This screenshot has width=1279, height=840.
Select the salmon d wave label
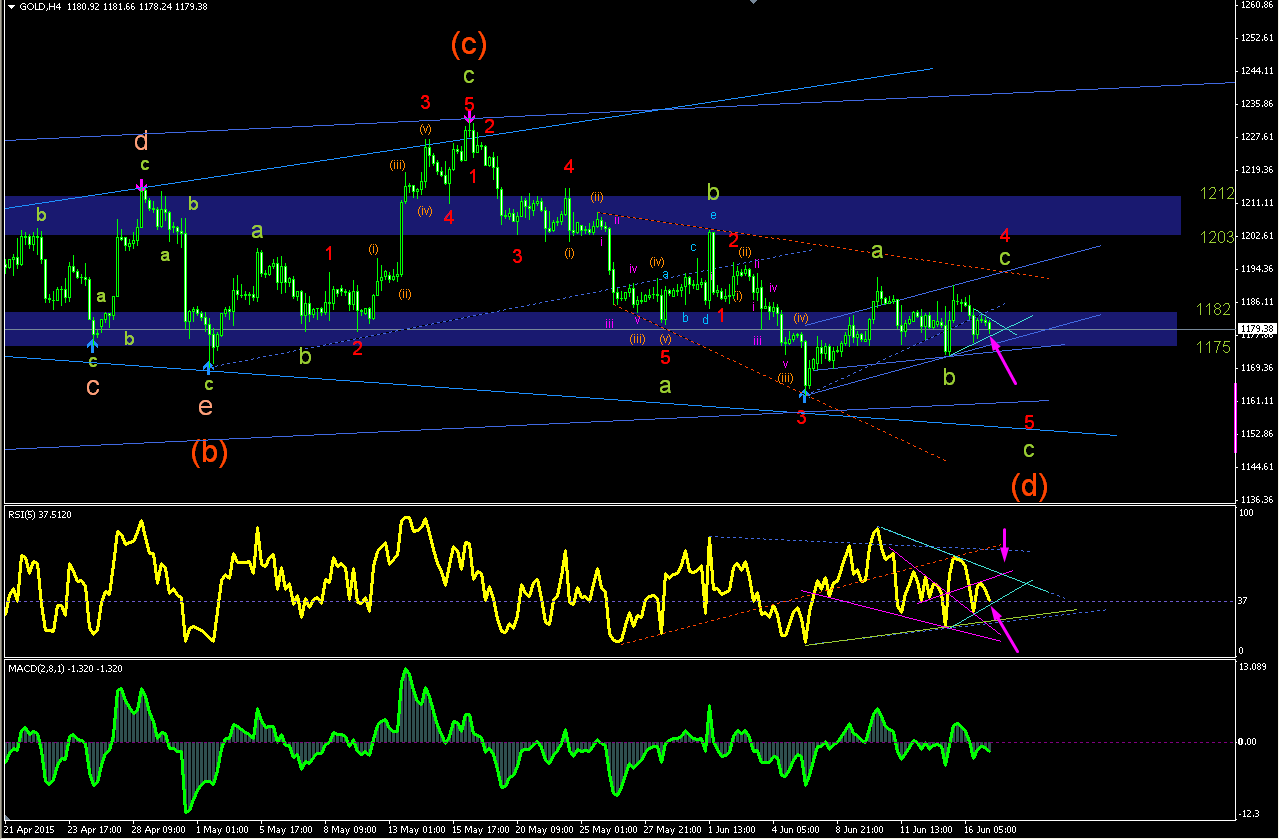tap(143, 142)
